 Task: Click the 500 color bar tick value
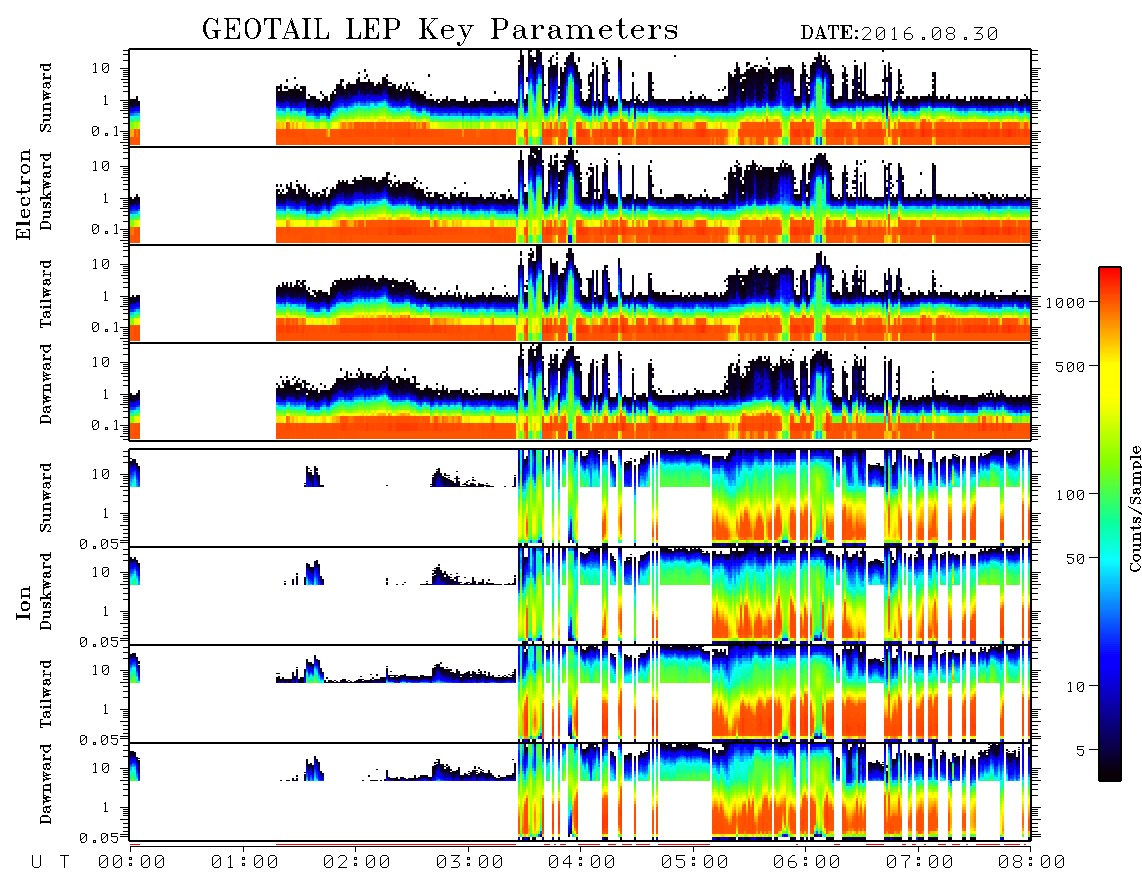(1070, 366)
